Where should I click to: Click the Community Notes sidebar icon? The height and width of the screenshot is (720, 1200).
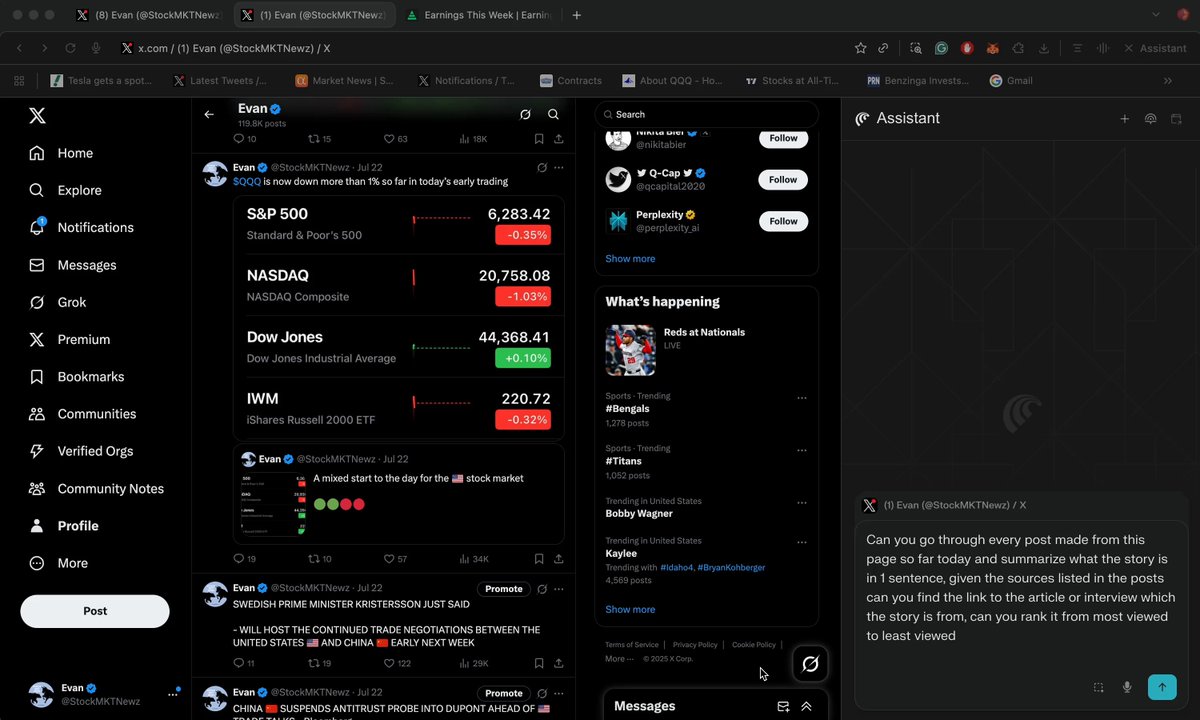pyautogui.click(x=37, y=489)
